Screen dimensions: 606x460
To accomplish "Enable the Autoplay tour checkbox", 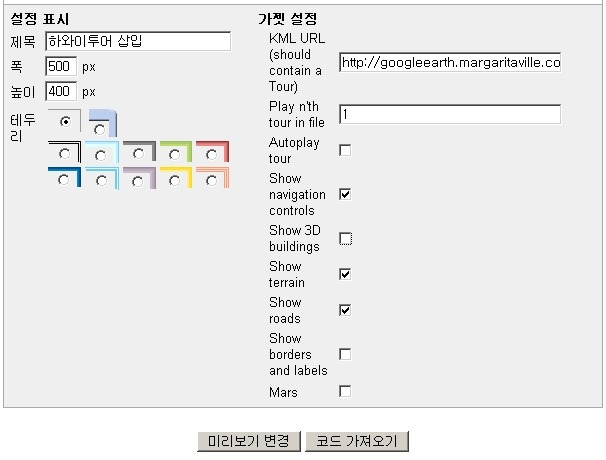I will (345, 150).
